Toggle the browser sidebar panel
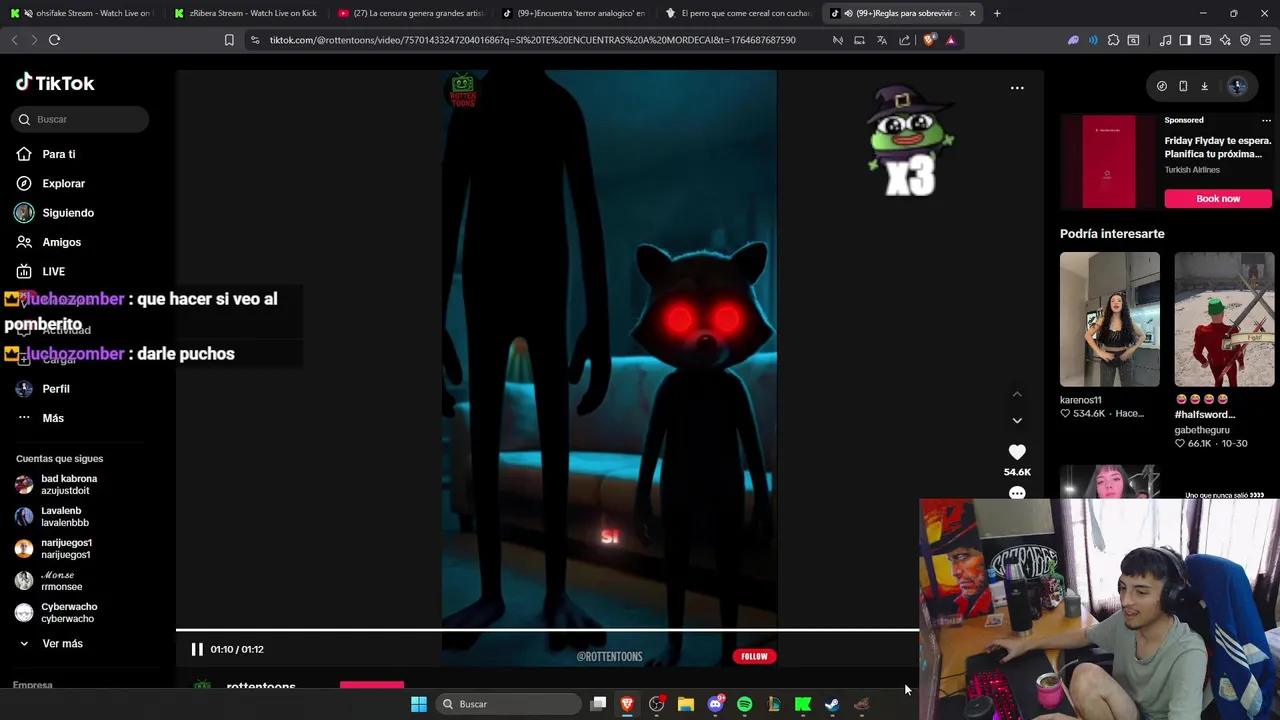 pos(1185,40)
